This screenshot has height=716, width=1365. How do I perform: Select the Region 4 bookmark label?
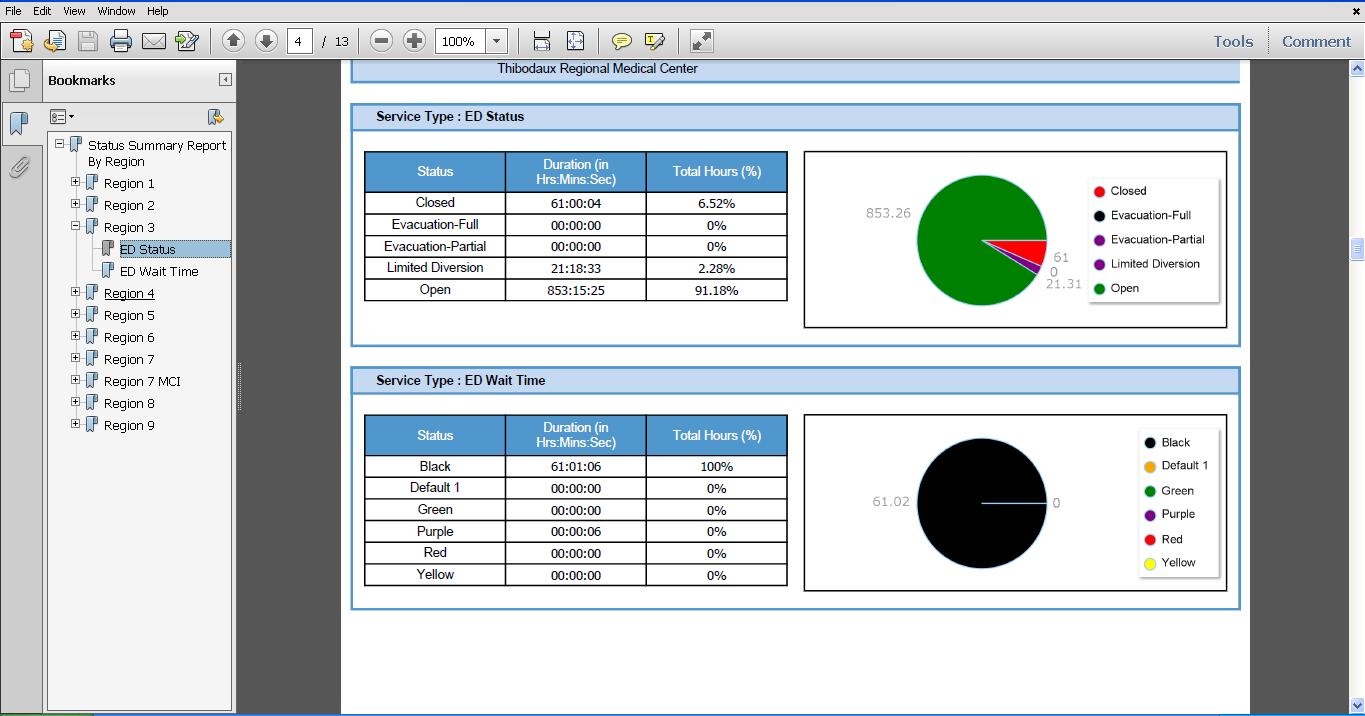point(129,293)
